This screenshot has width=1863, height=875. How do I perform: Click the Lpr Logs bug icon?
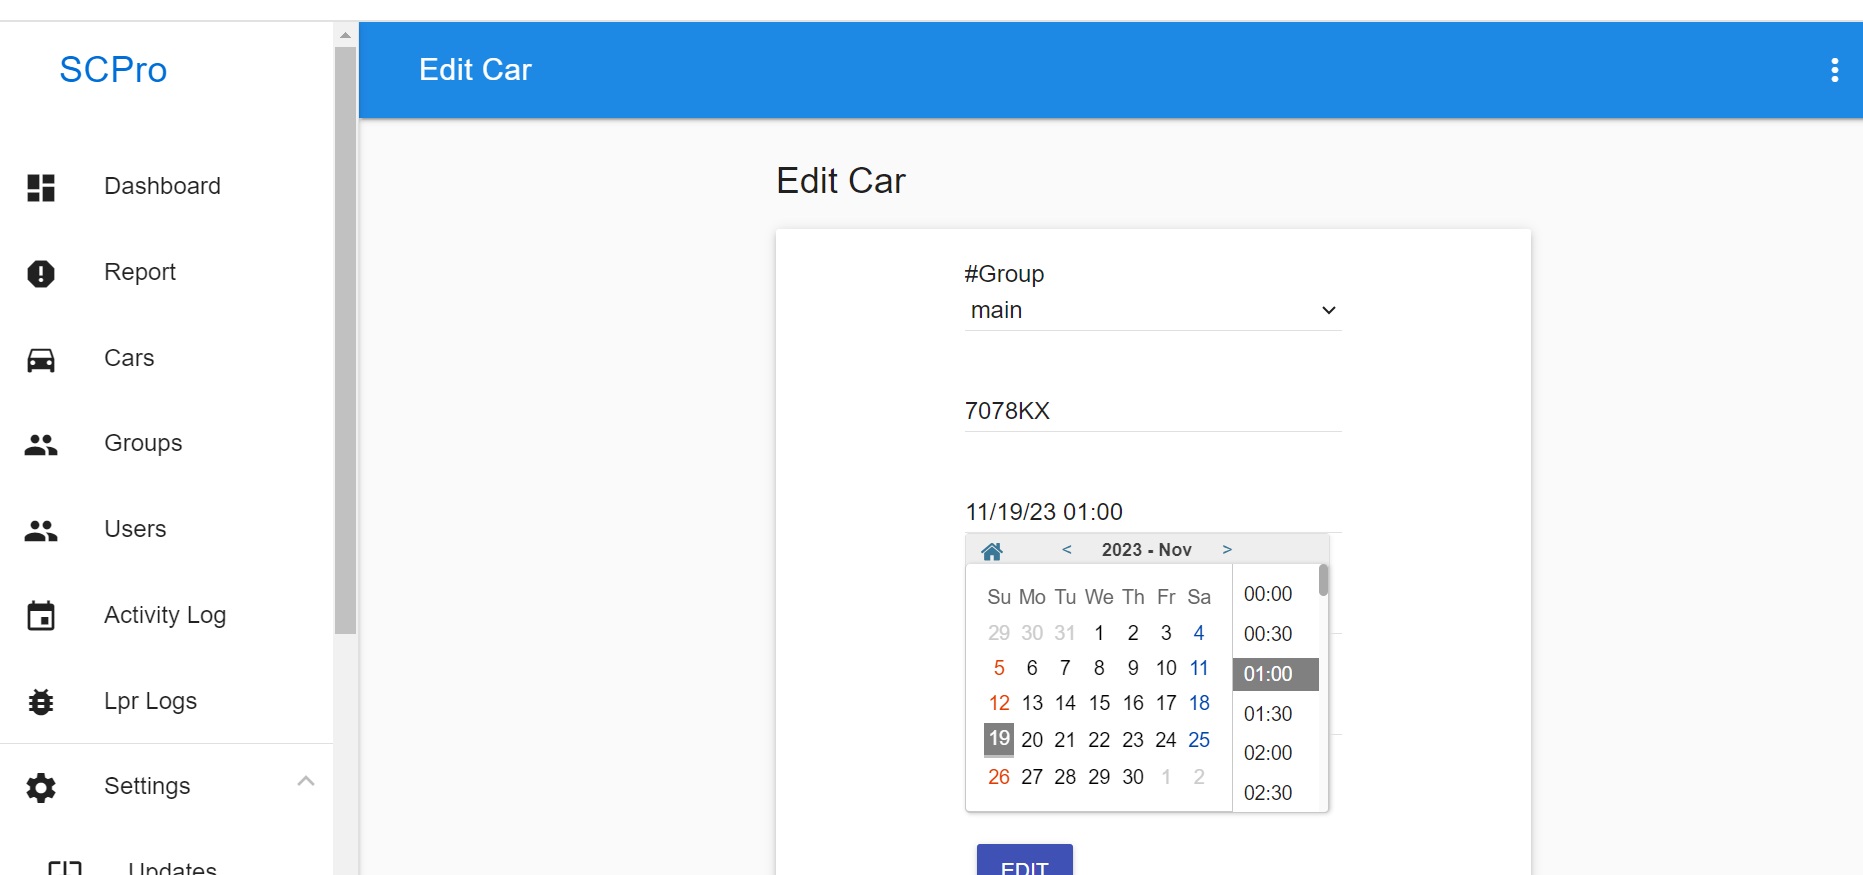(41, 702)
